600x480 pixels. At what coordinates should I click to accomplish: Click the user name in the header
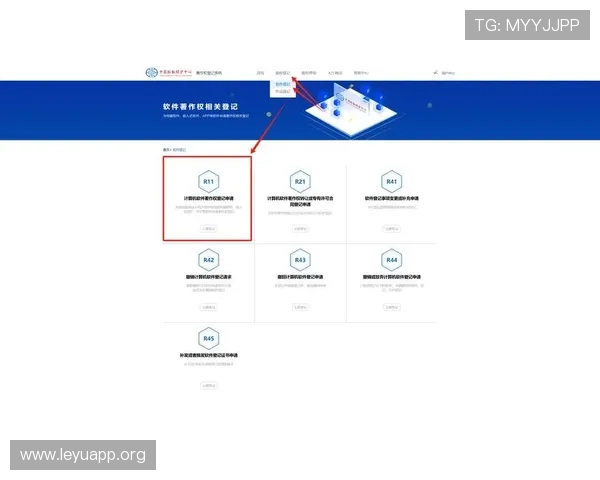coord(448,73)
